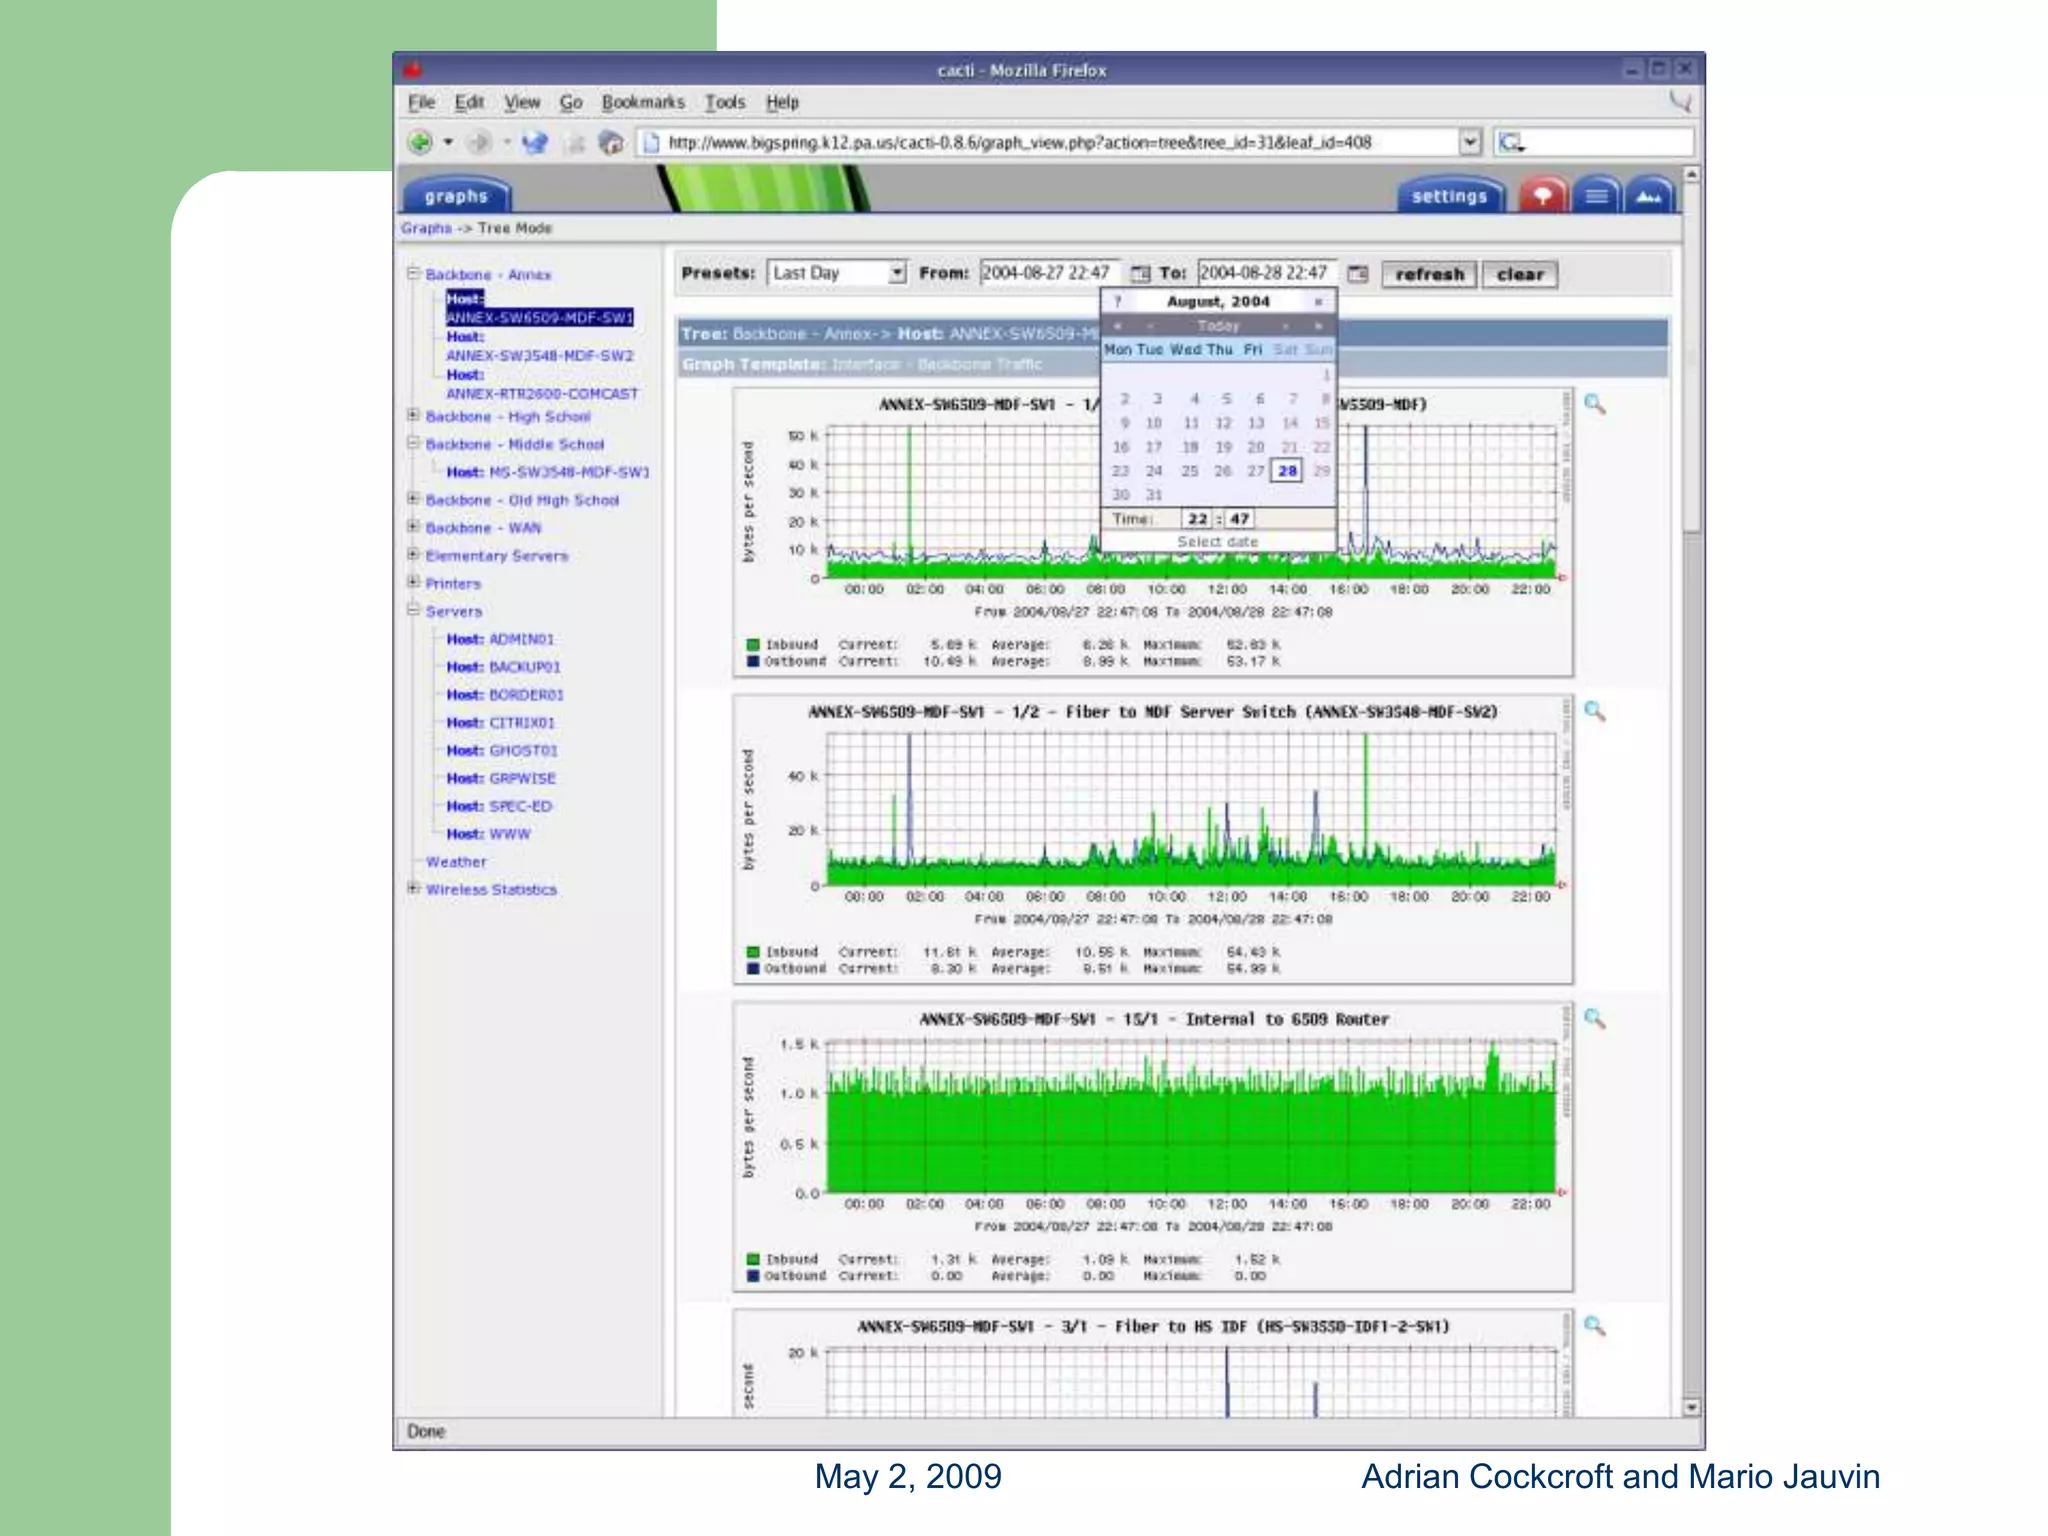The image size is (2048, 1536).
Task: Click the calendar hour value 22
Action: tap(1197, 519)
